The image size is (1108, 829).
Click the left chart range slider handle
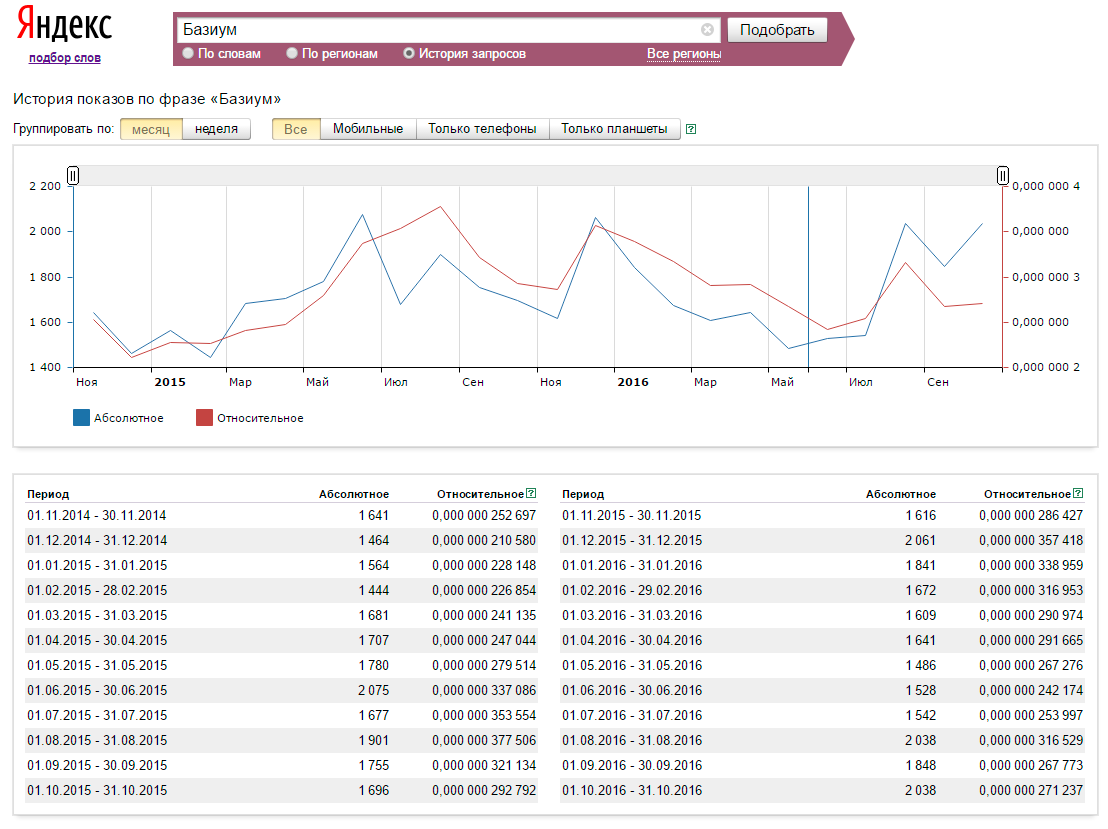pyautogui.click(x=73, y=175)
